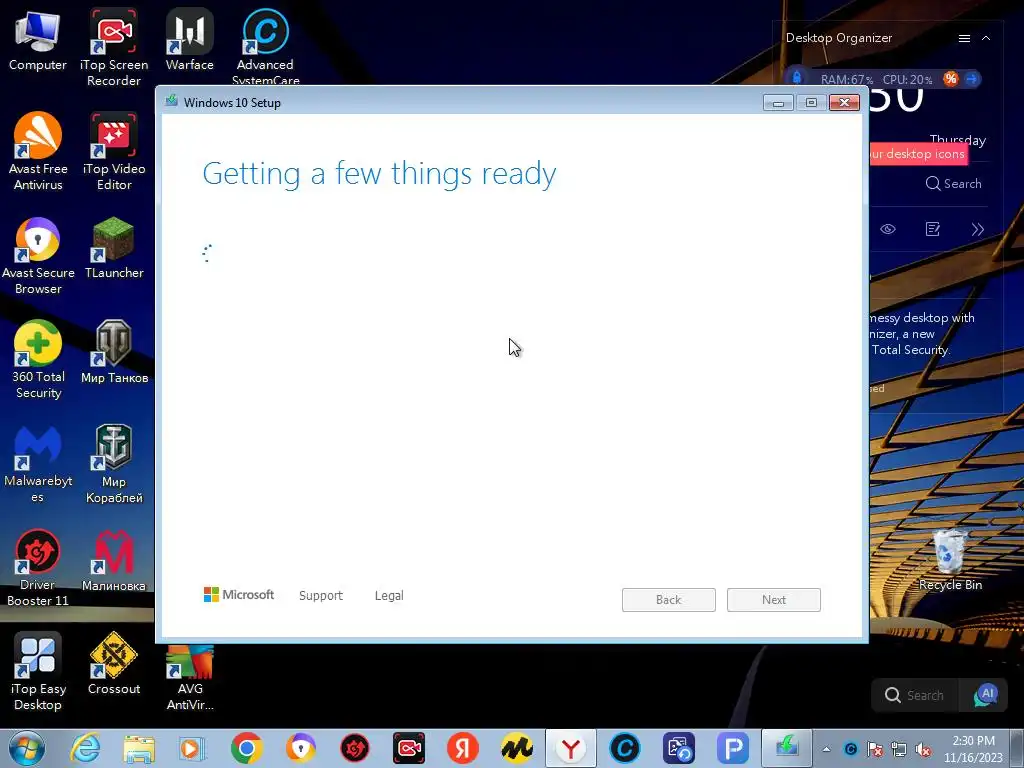Open Action Center flag tray icon

(x=874, y=749)
